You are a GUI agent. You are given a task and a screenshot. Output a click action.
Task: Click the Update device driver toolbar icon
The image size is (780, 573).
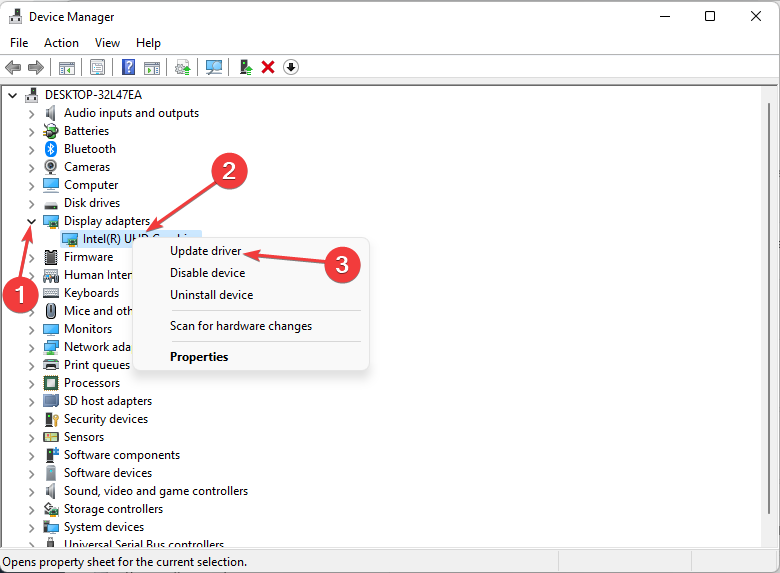[x=183, y=67]
